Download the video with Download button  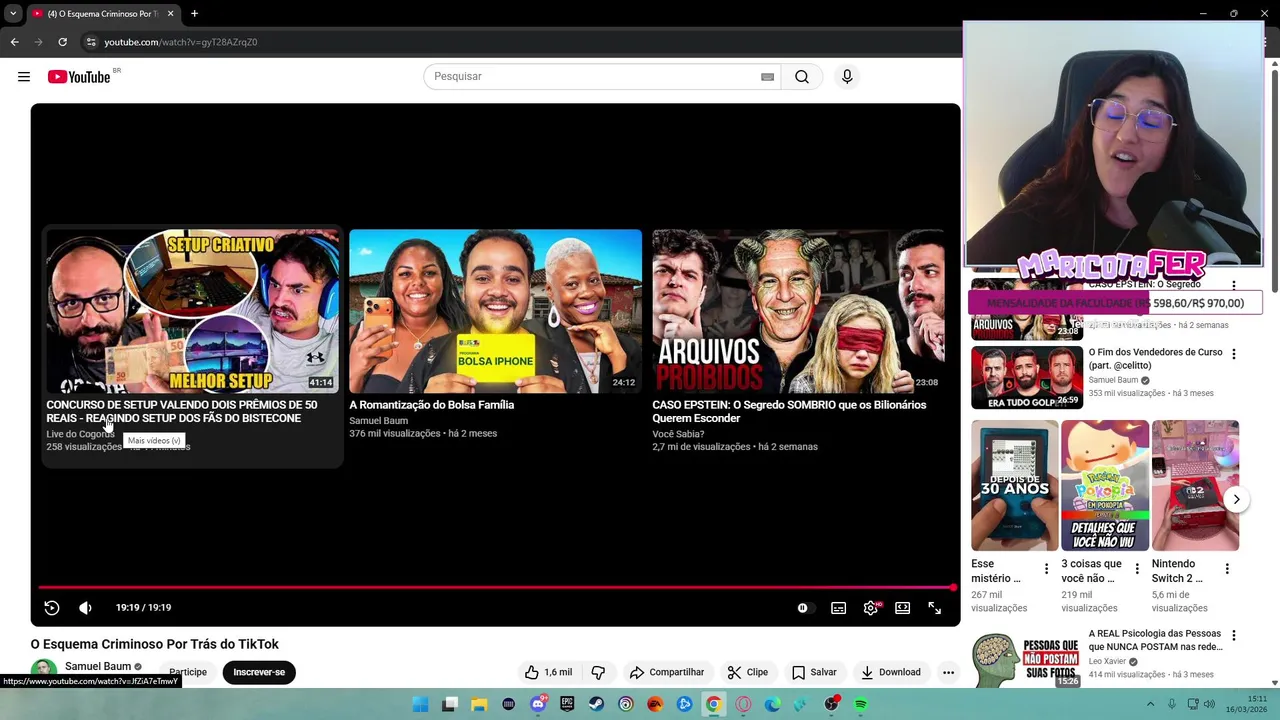(890, 672)
